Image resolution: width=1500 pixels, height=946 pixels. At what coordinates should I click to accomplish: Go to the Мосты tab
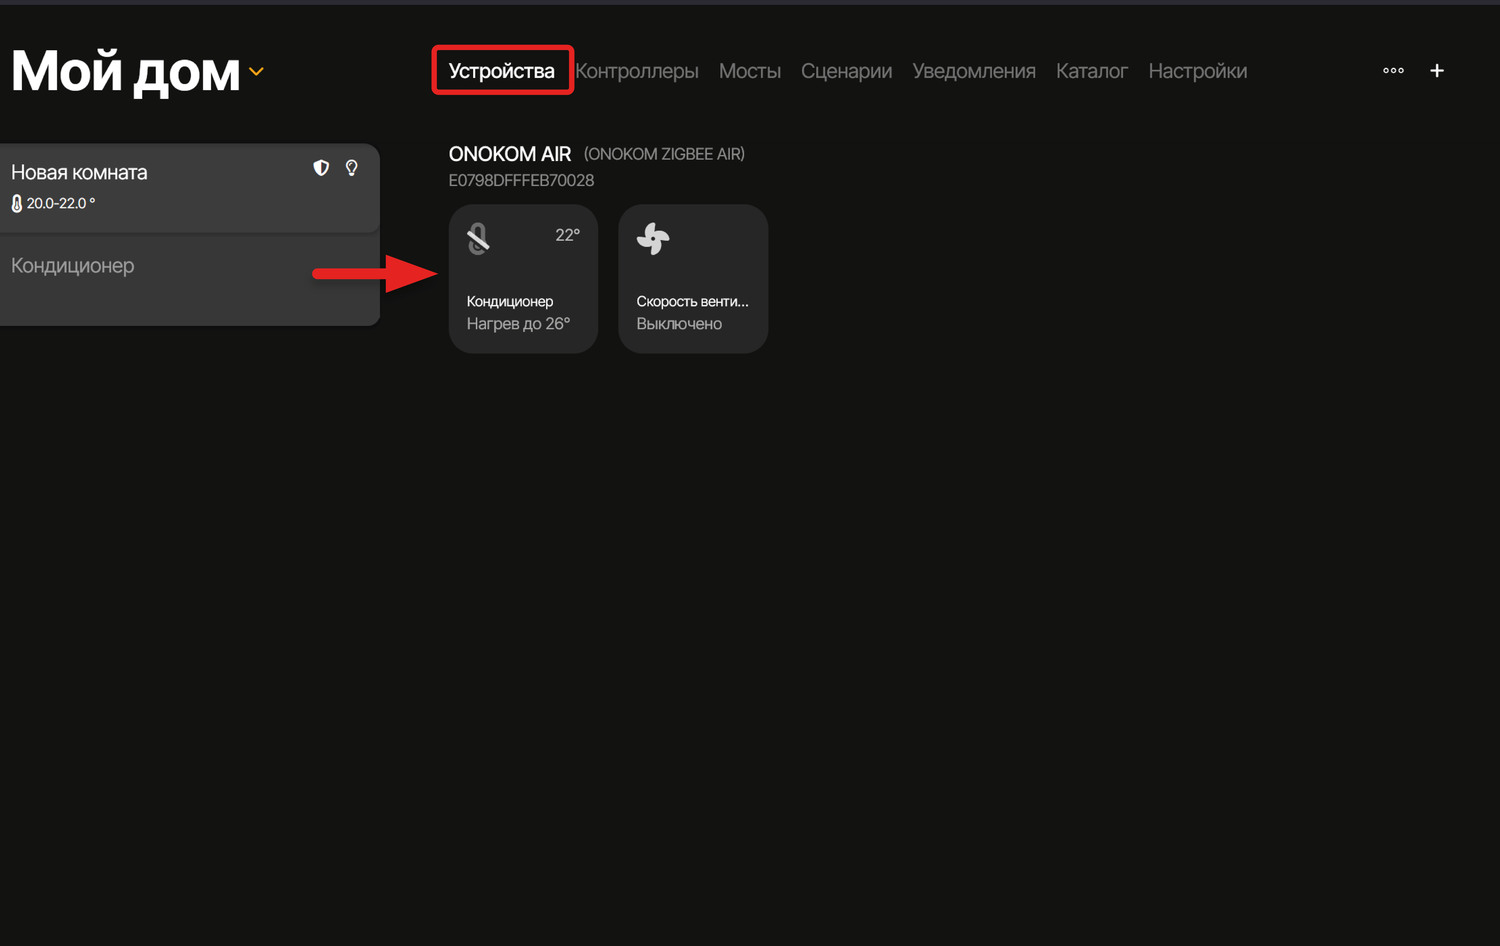point(749,71)
